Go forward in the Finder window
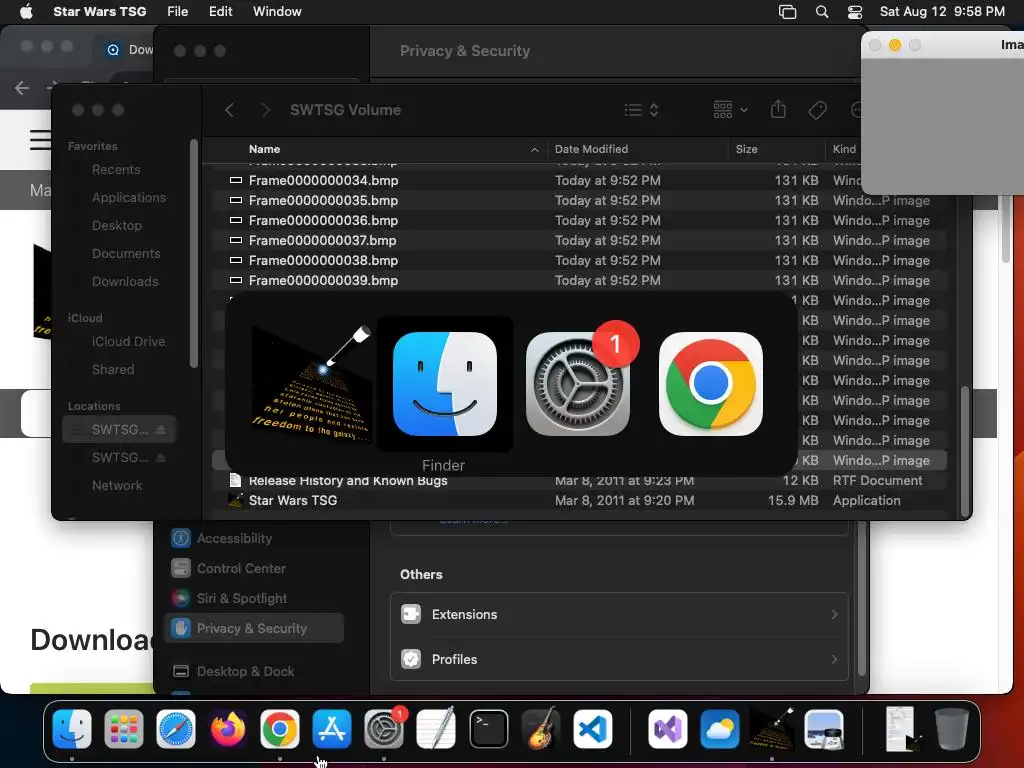The width and height of the screenshot is (1024, 768). [265, 110]
